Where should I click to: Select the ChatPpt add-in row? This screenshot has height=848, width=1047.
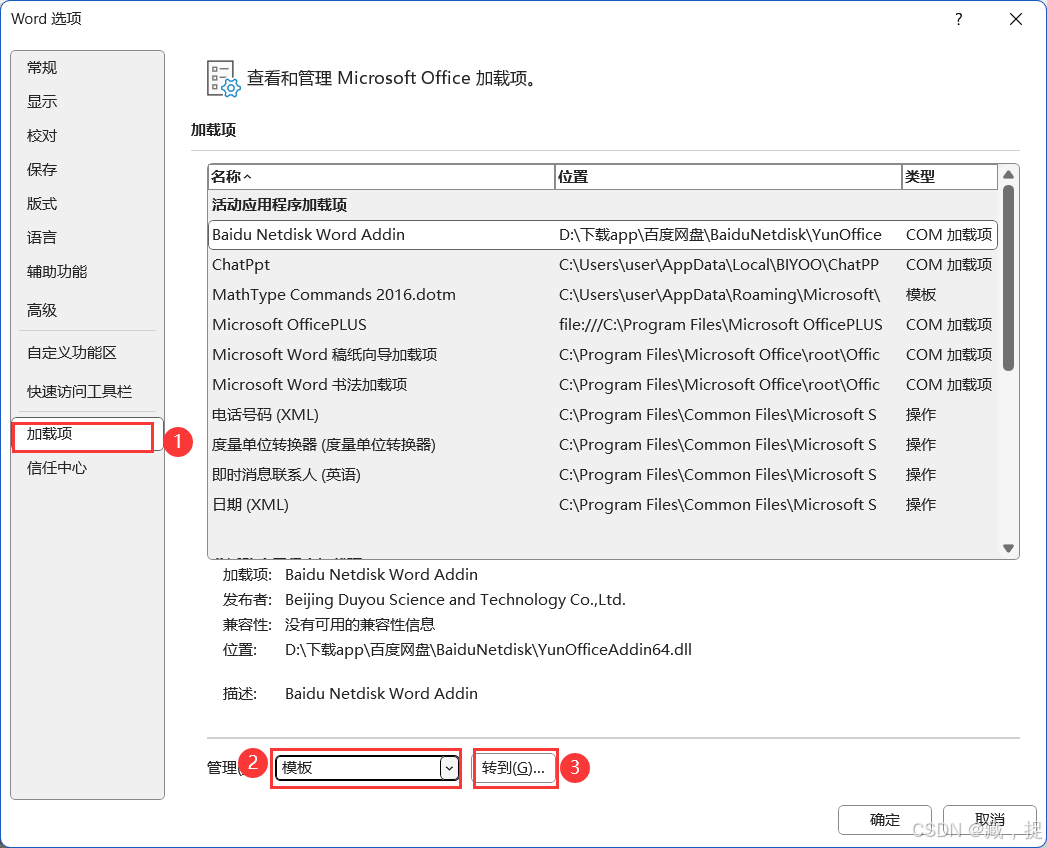603,265
